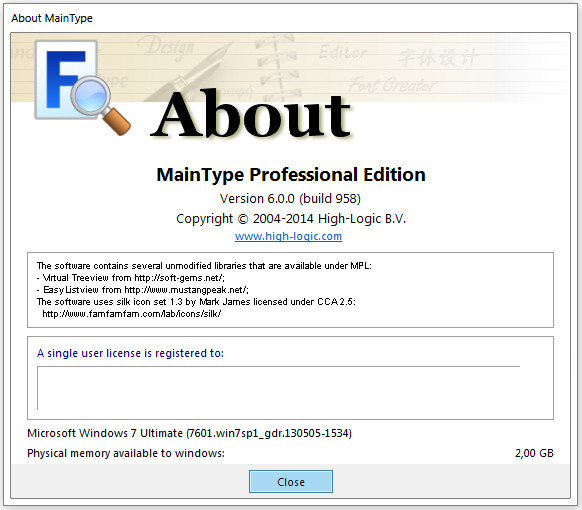Click the large 'About' banner heading
This screenshot has width=582, height=510.
click(x=251, y=114)
